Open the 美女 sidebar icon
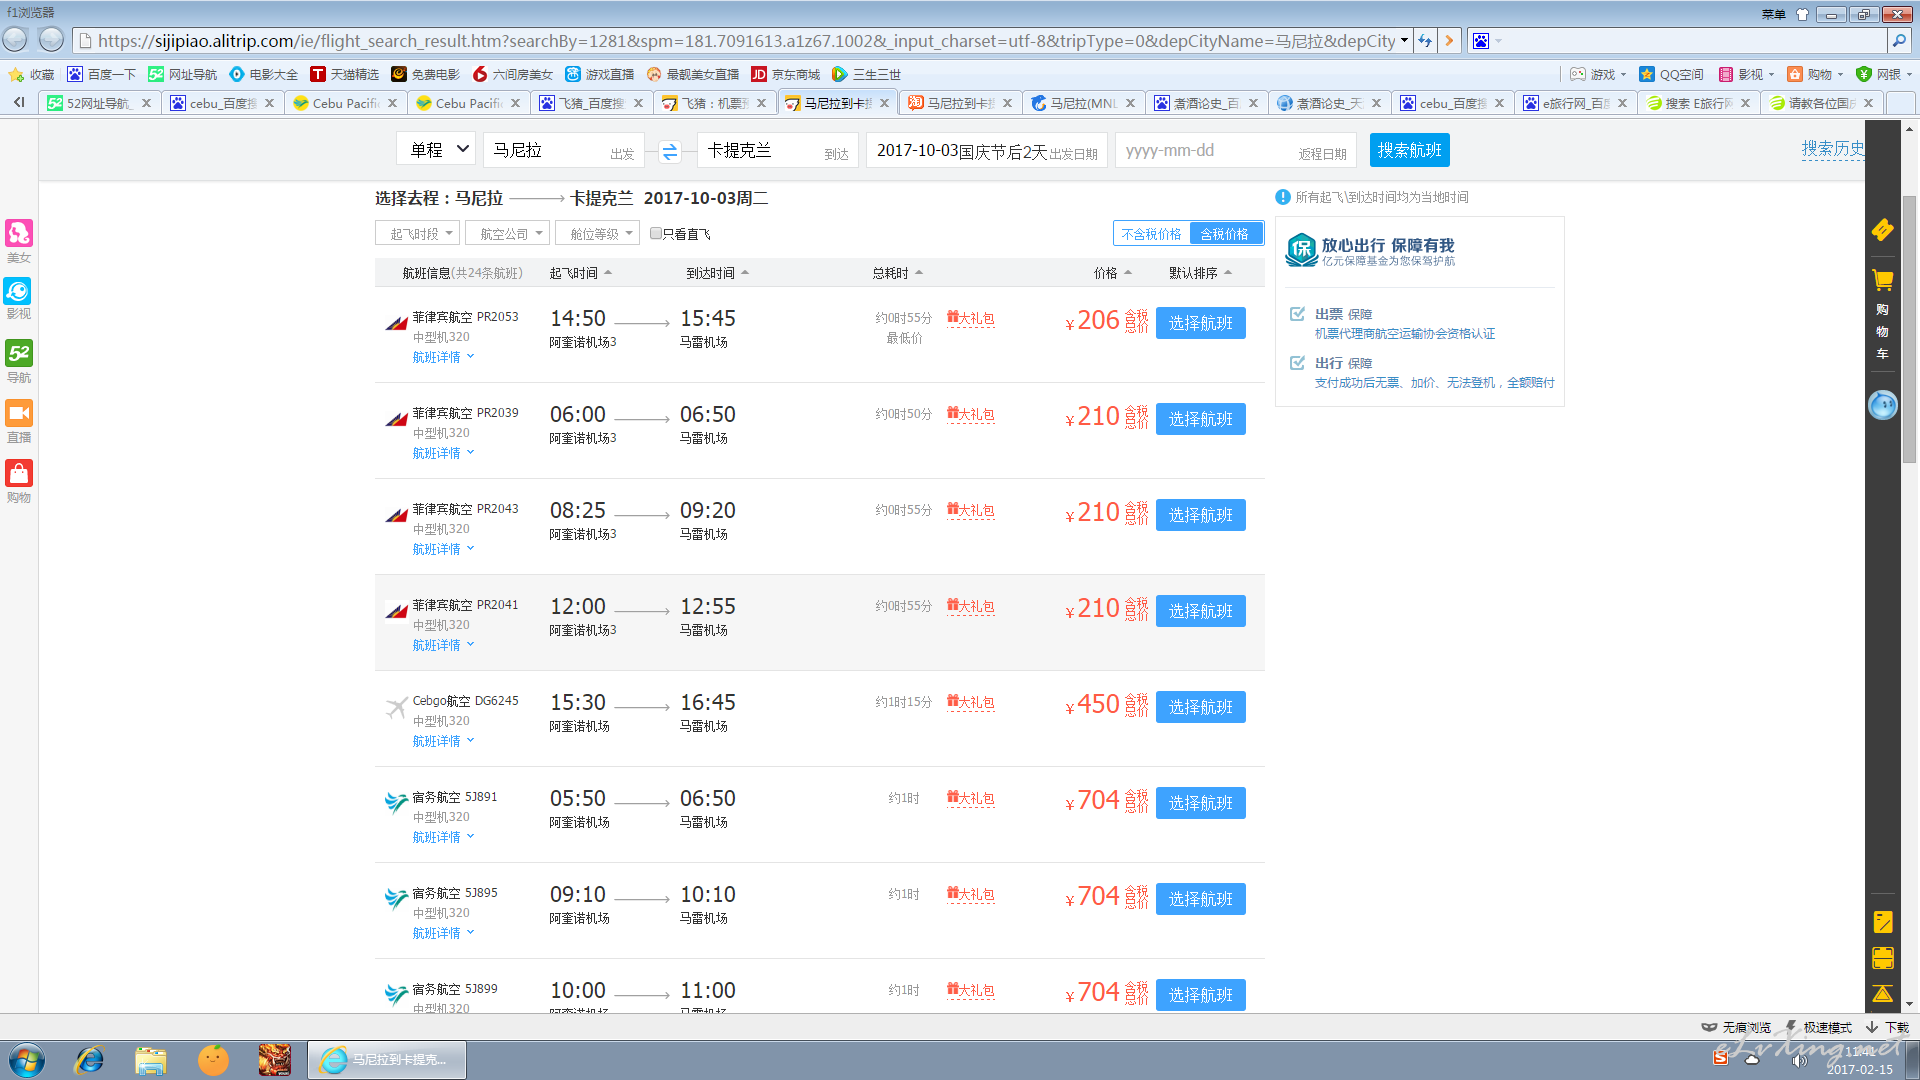Screen dimensions: 1920x1080 click(19, 234)
